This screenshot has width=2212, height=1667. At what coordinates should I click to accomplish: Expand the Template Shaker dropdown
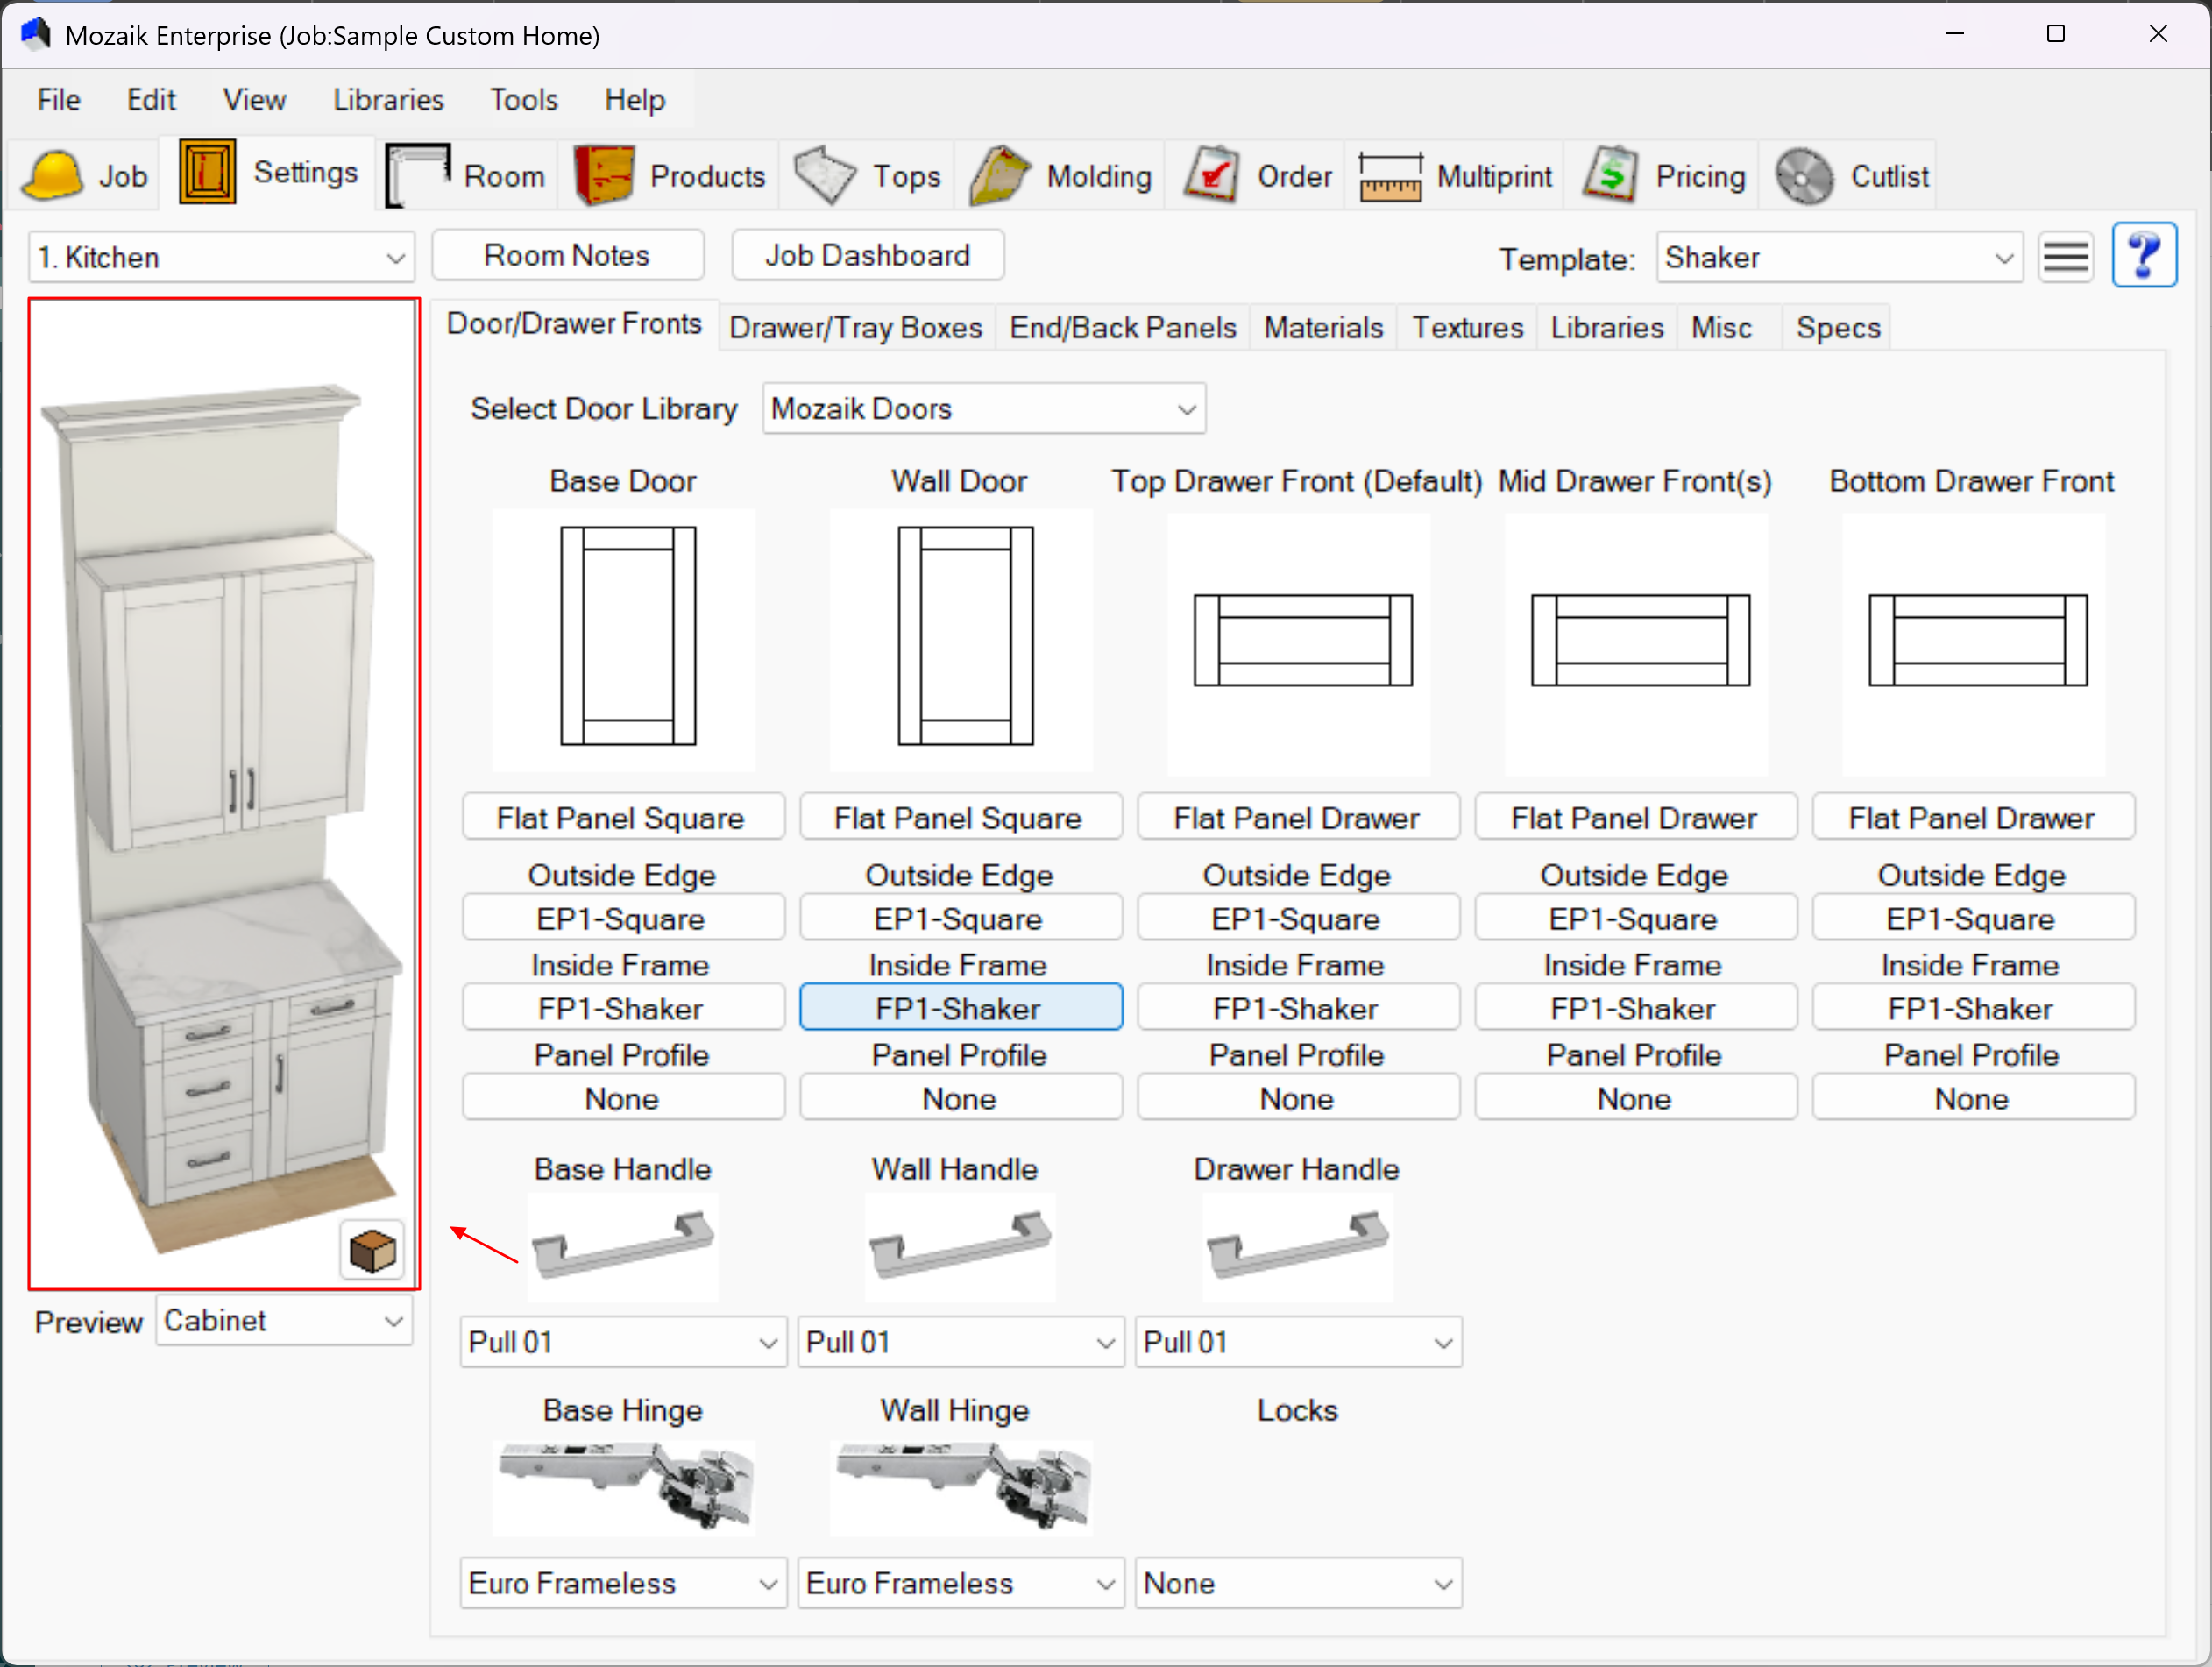pyautogui.click(x=1838, y=258)
